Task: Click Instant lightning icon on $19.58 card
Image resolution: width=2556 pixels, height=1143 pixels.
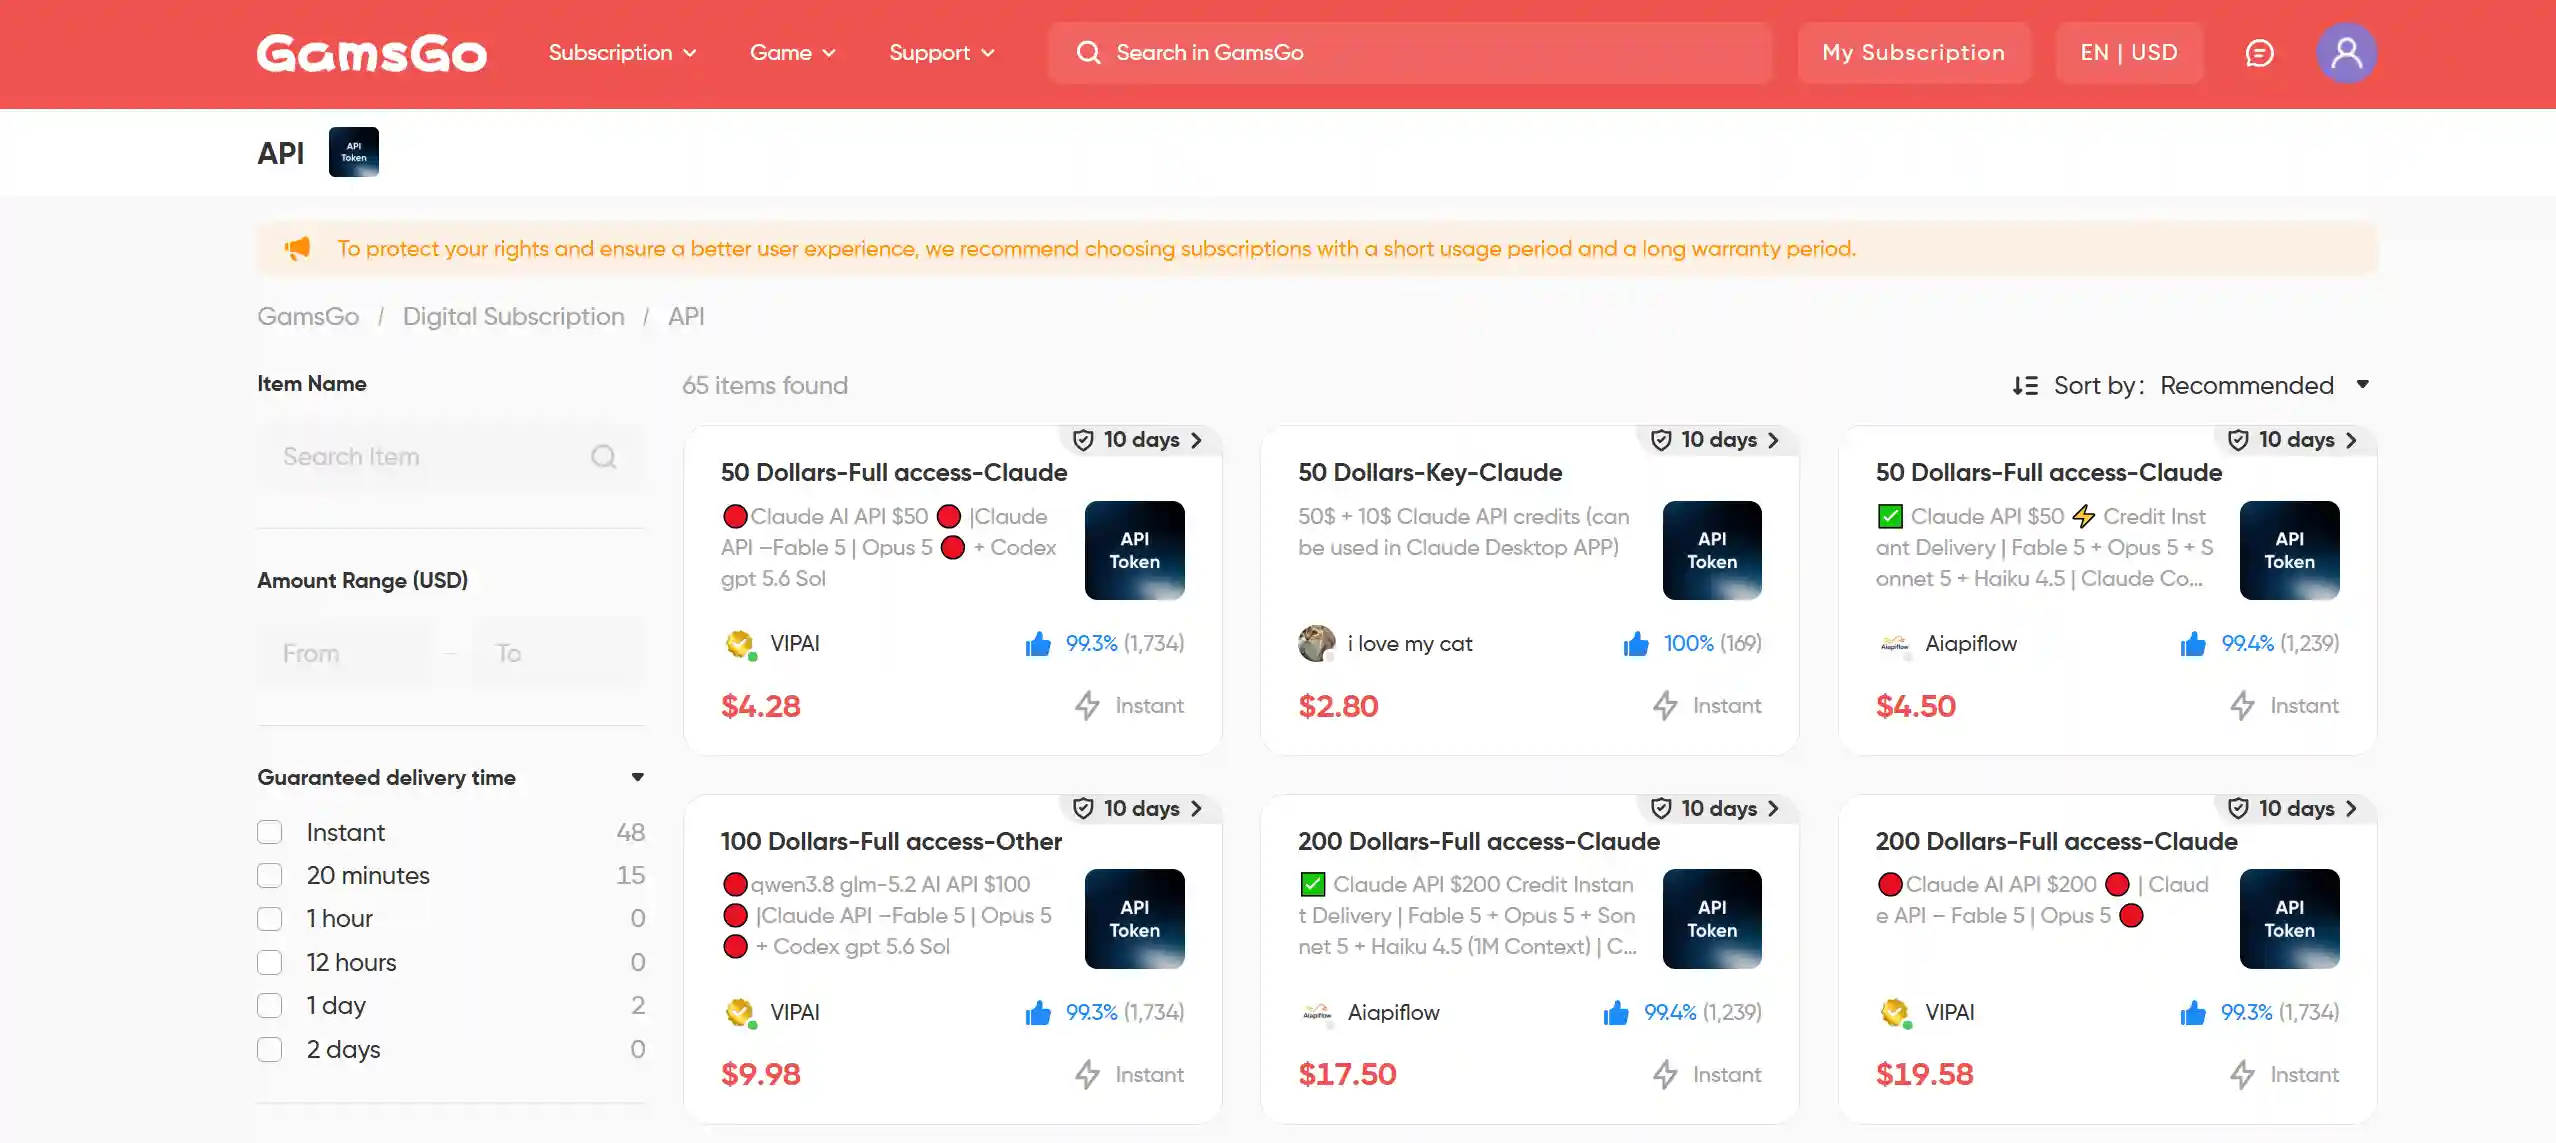Action: (2242, 1074)
